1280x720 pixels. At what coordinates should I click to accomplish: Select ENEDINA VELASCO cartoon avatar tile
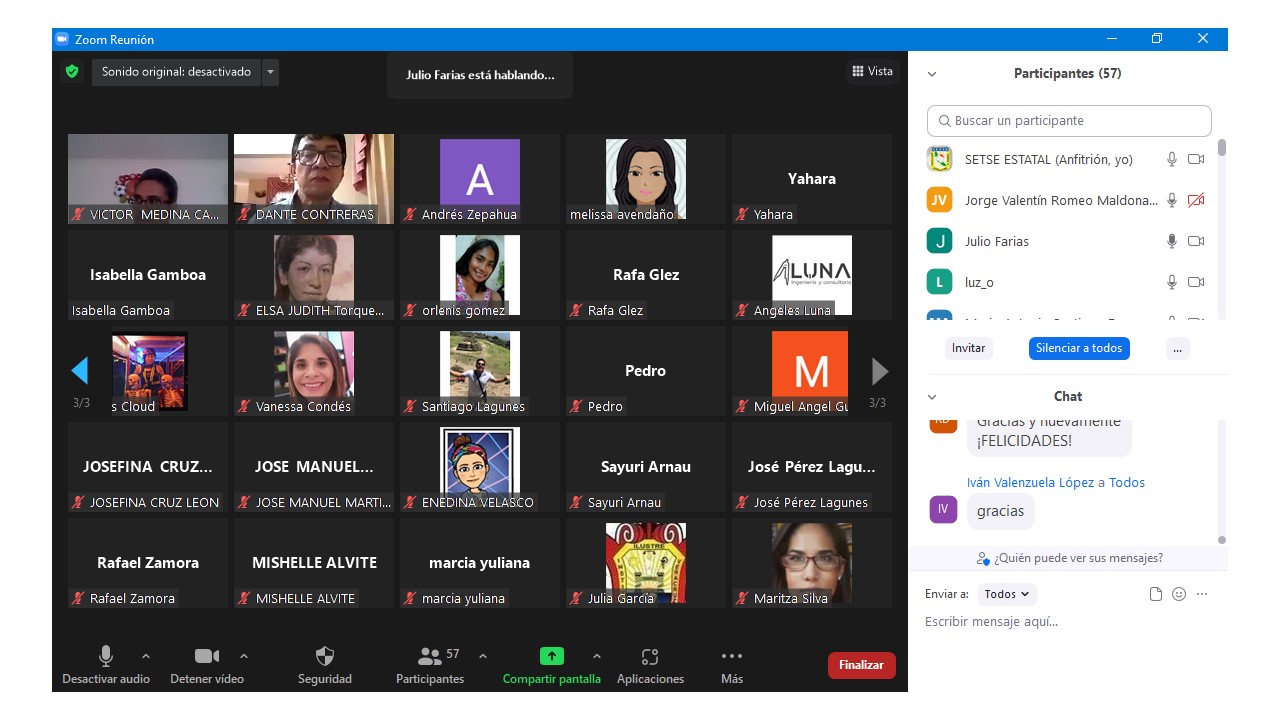point(480,467)
